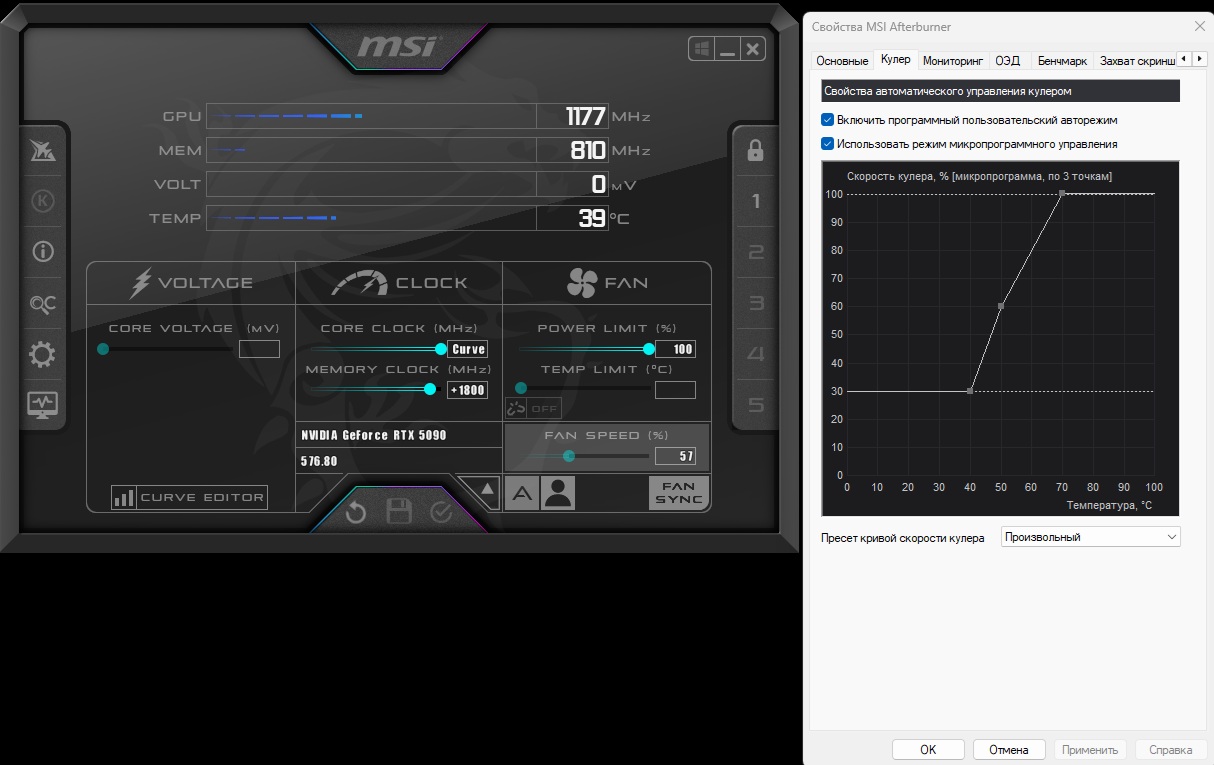Screen dimensions: 1214x765
Task: Open Пресет кривой скорости кулера dropdown
Action: [x=1091, y=537]
